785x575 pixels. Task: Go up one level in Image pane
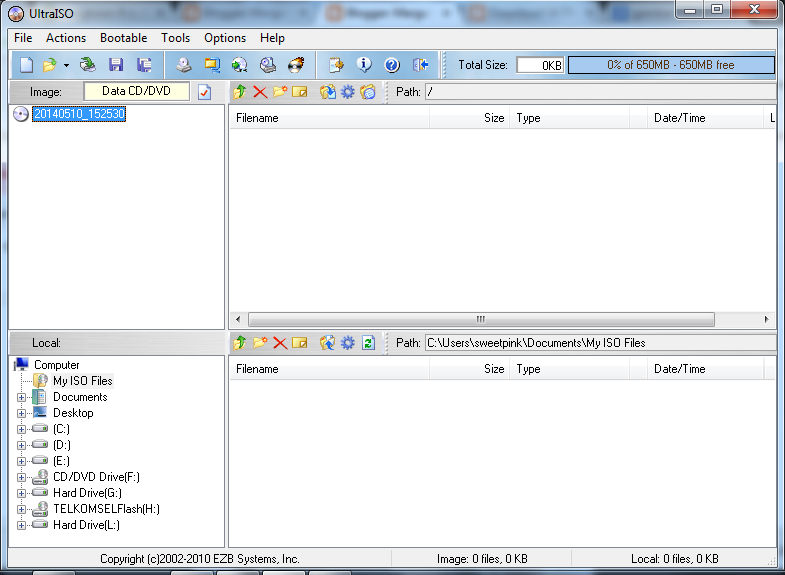(x=240, y=92)
